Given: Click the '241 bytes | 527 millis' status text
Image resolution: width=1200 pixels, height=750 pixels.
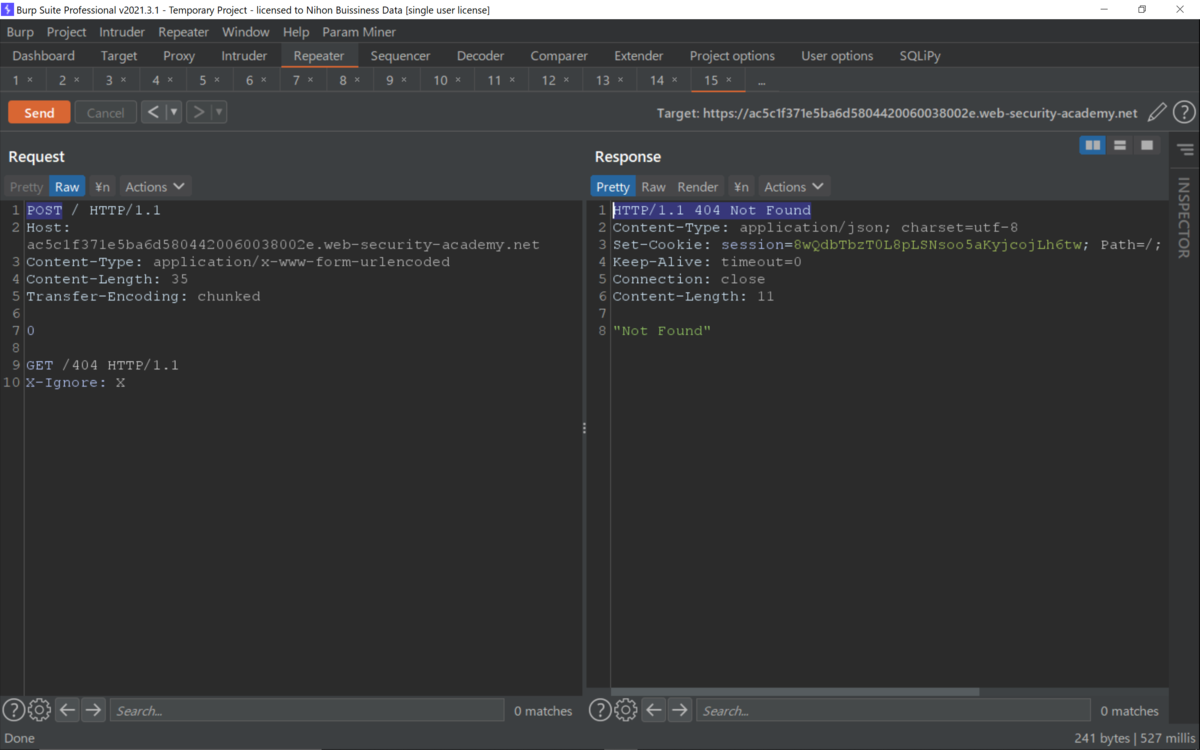Looking at the screenshot, I should click(x=1133, y=738).
